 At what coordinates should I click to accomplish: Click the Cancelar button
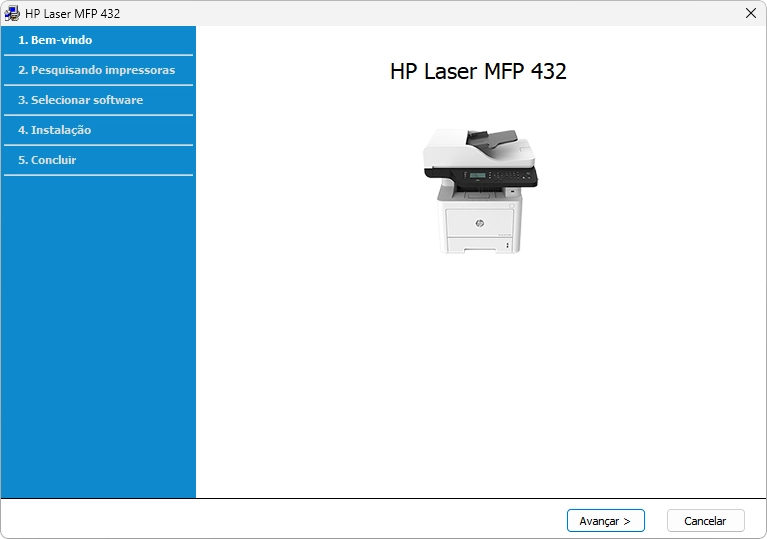(x=705, y=521)
